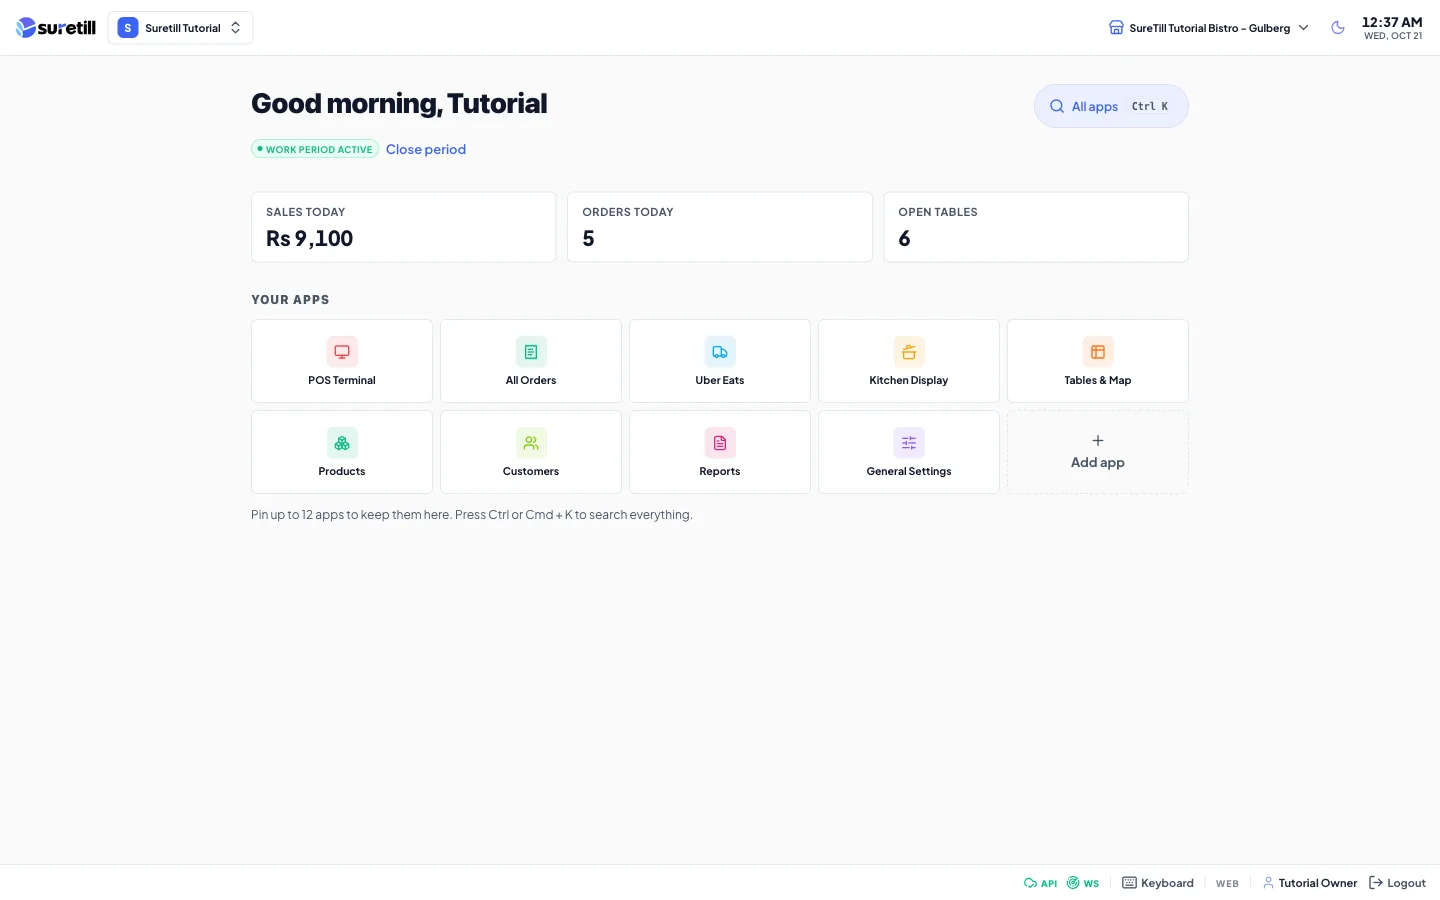The height and width of the screenshot is (900, 1440).
Task: Click the Work Period Active badge
Action: (x=315, y=149)
